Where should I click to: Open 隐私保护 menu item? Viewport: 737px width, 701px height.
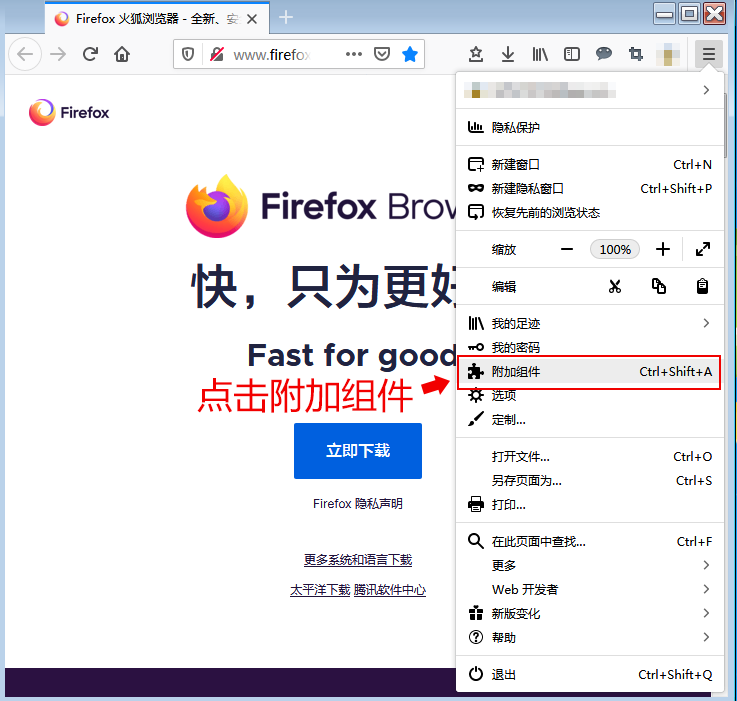tap(589, 127)
